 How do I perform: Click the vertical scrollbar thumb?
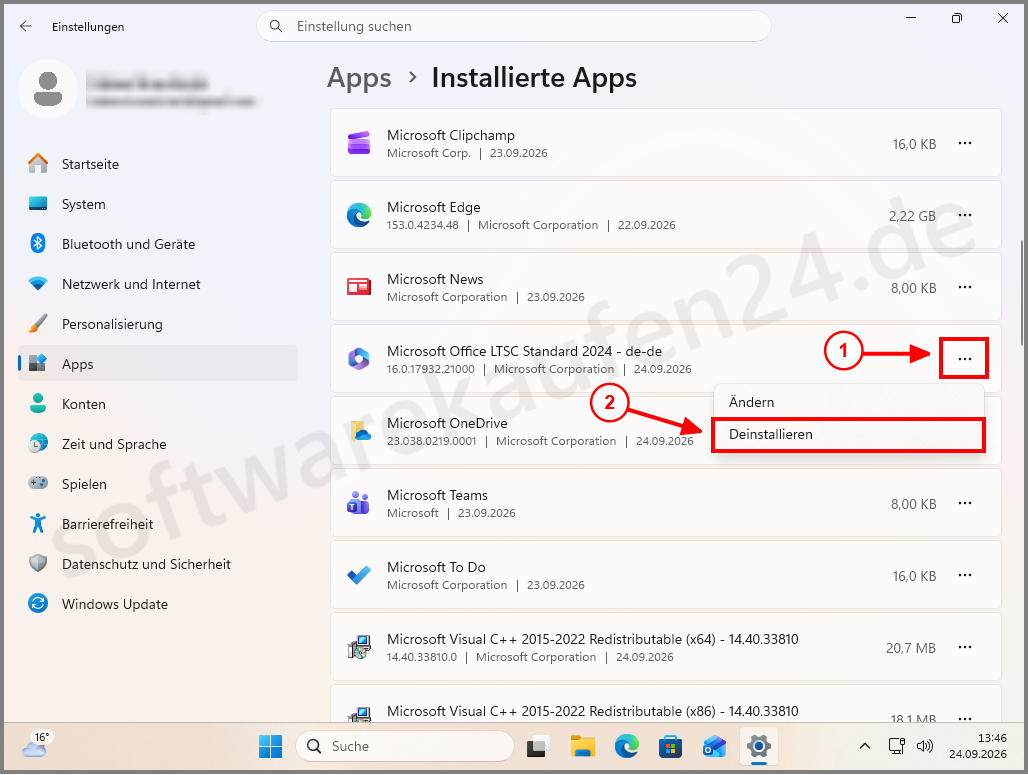click(x=1021, y=292)
